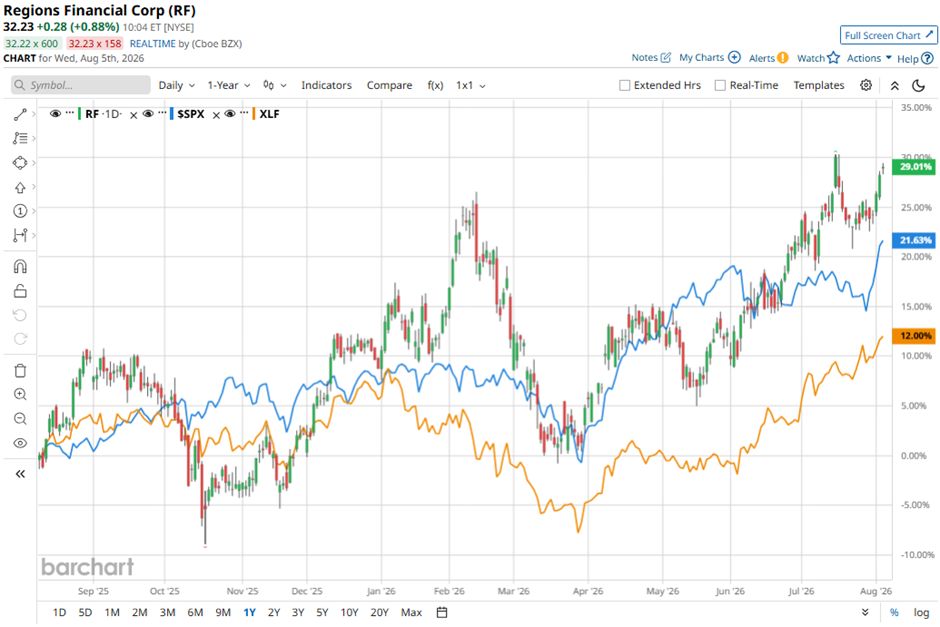Viewport: 940px width, 627px height.
Task: Open the numbered label tool
Action: (20, 211)
